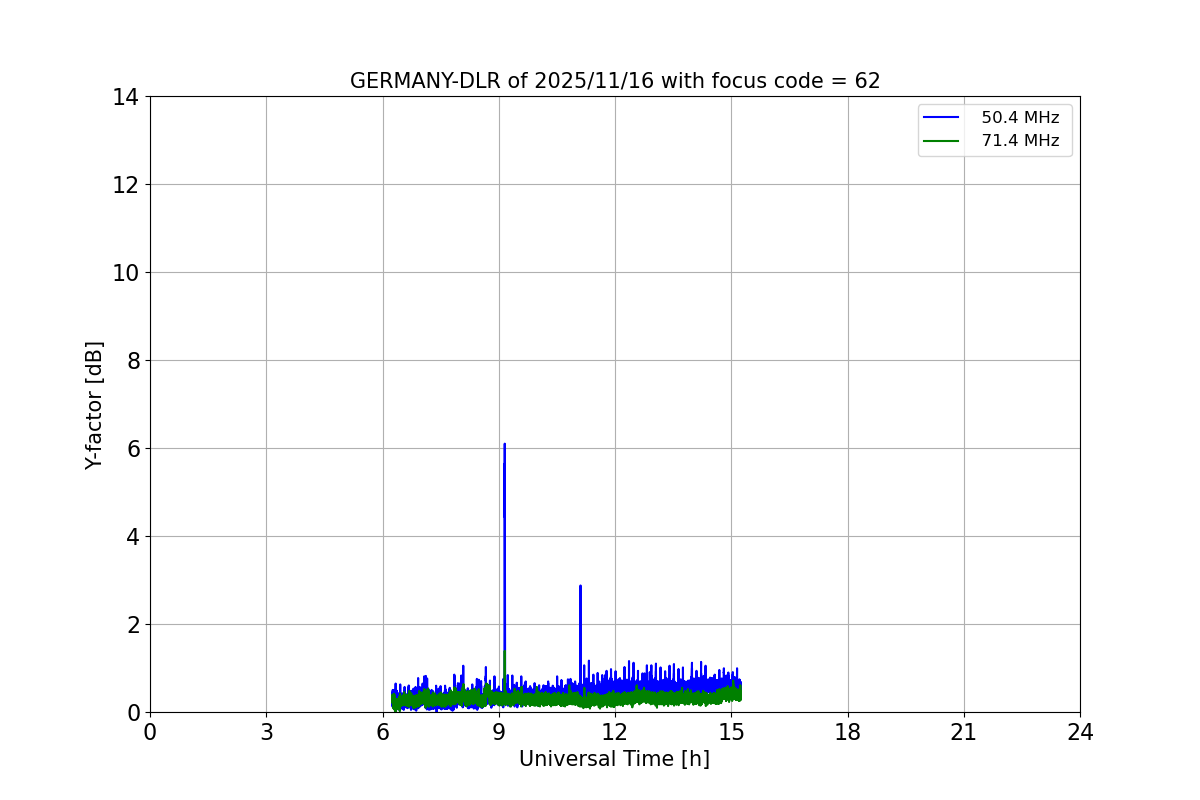Click y-axis tick label '6'
The height and width of the screenshot is (800, 1200).
coord(133,449)
